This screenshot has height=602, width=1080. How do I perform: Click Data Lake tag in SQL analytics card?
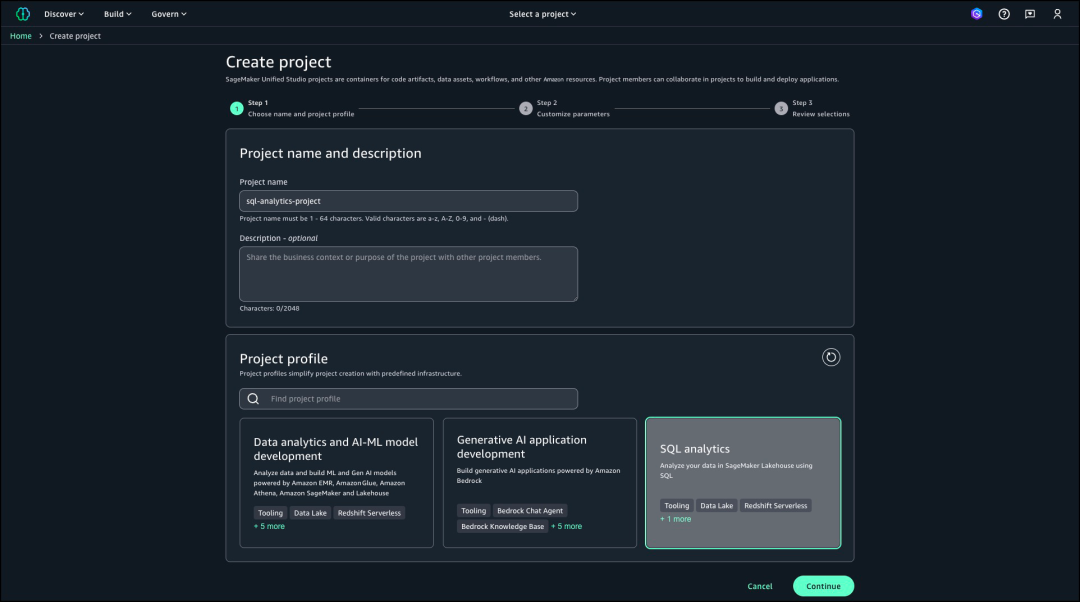[716, 506]
